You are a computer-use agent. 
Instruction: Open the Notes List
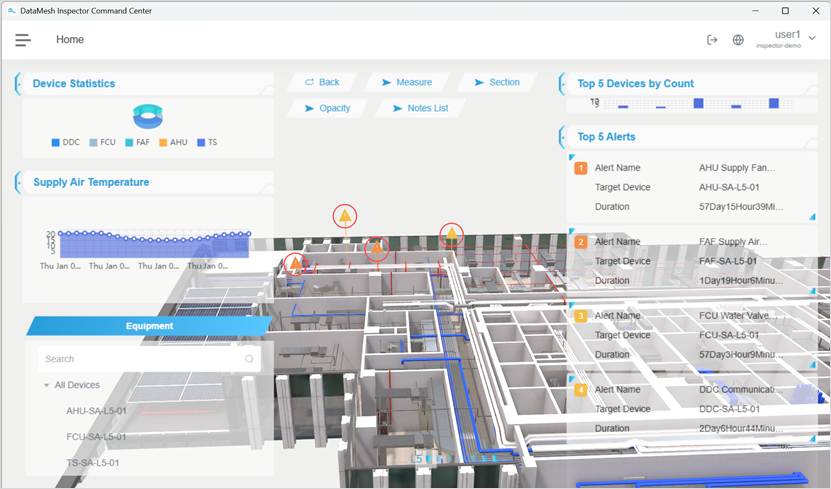420,108
